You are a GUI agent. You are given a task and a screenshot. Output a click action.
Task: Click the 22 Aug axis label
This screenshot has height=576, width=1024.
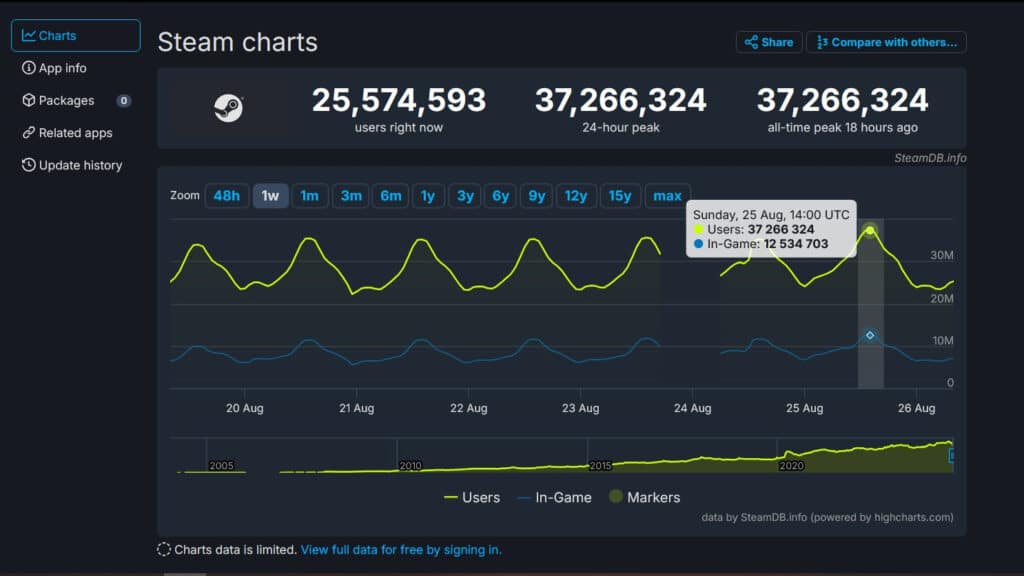(x=468, y=408)
